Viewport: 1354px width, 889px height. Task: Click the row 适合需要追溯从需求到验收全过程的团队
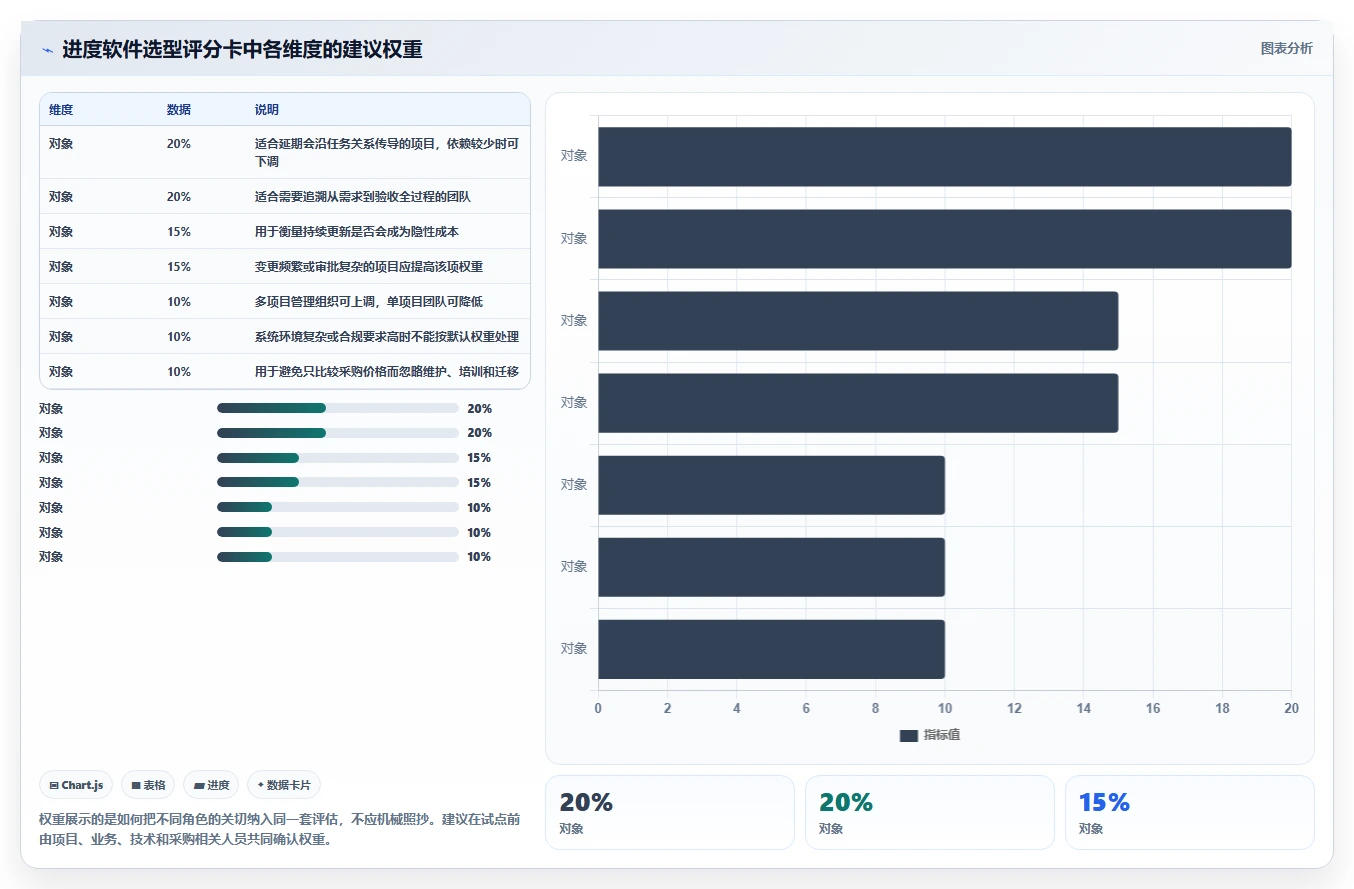pyautogui.click(x=285, y=196)
